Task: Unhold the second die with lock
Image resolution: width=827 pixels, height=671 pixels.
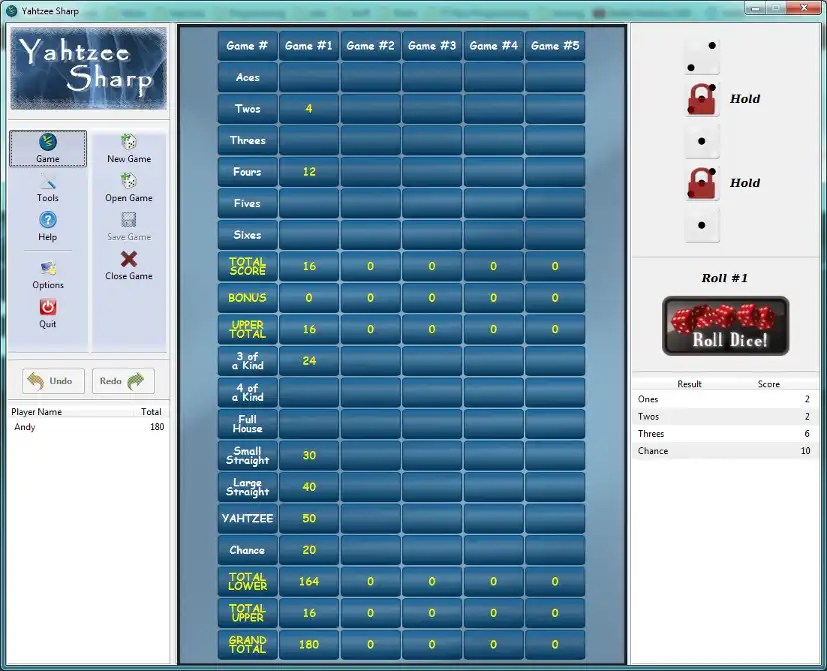Action: click(x=702, y=99)
